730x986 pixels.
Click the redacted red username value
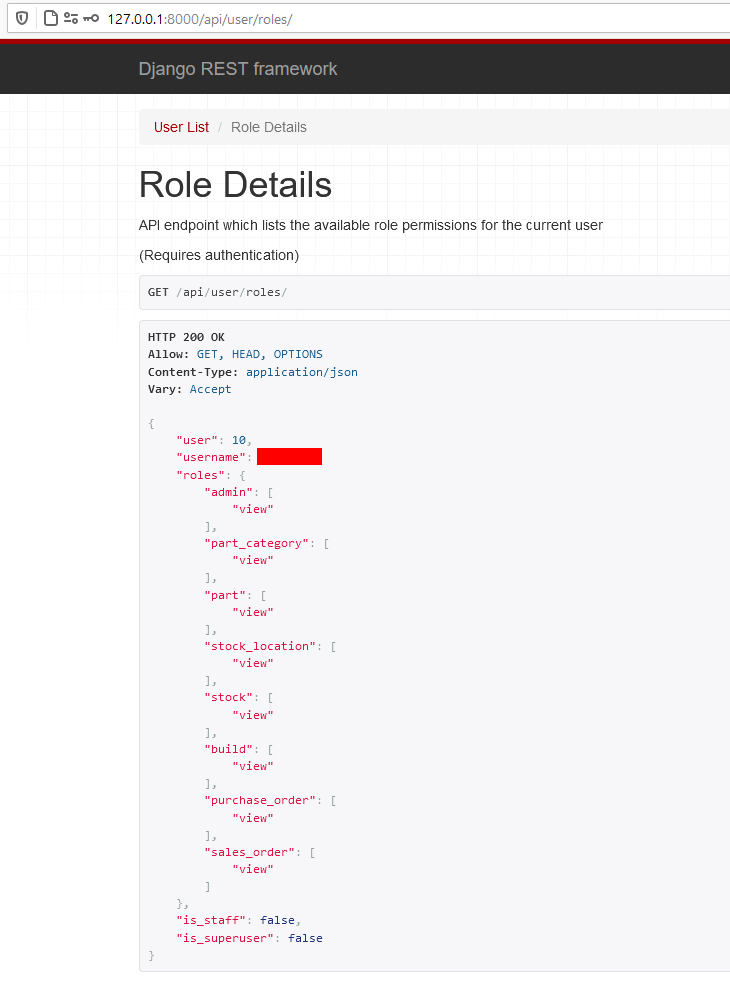tap(289, 456)
